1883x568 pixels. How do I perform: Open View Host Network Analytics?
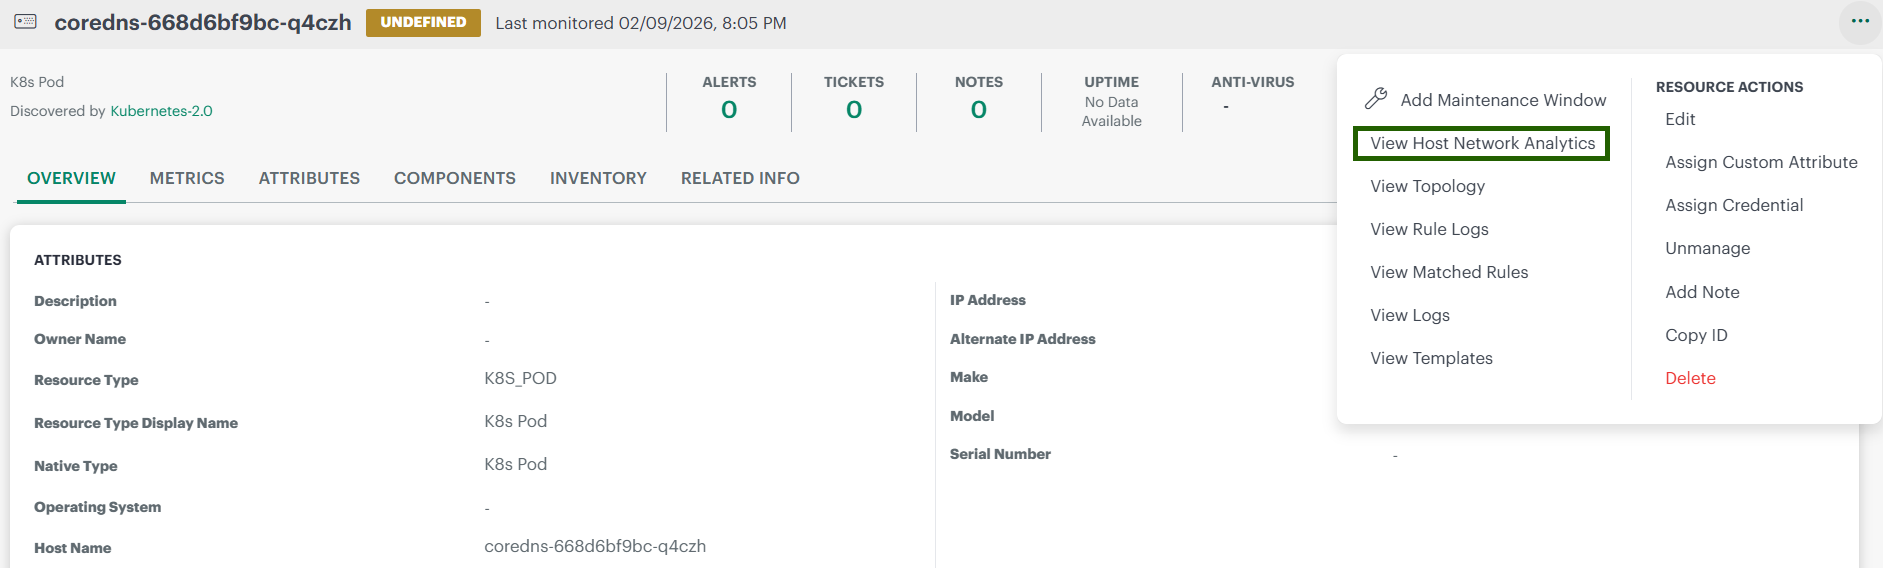click(x=1482, y=143)
